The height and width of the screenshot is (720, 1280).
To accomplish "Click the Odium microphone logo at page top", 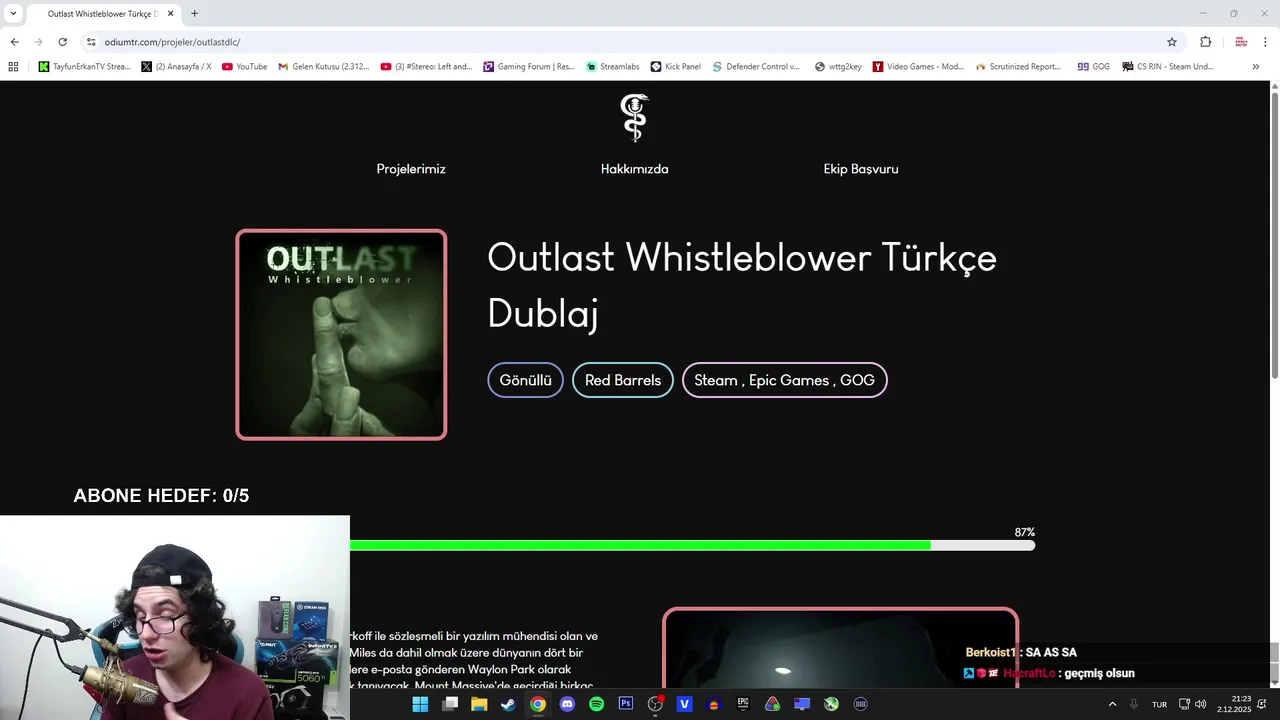I will point(634,118).
